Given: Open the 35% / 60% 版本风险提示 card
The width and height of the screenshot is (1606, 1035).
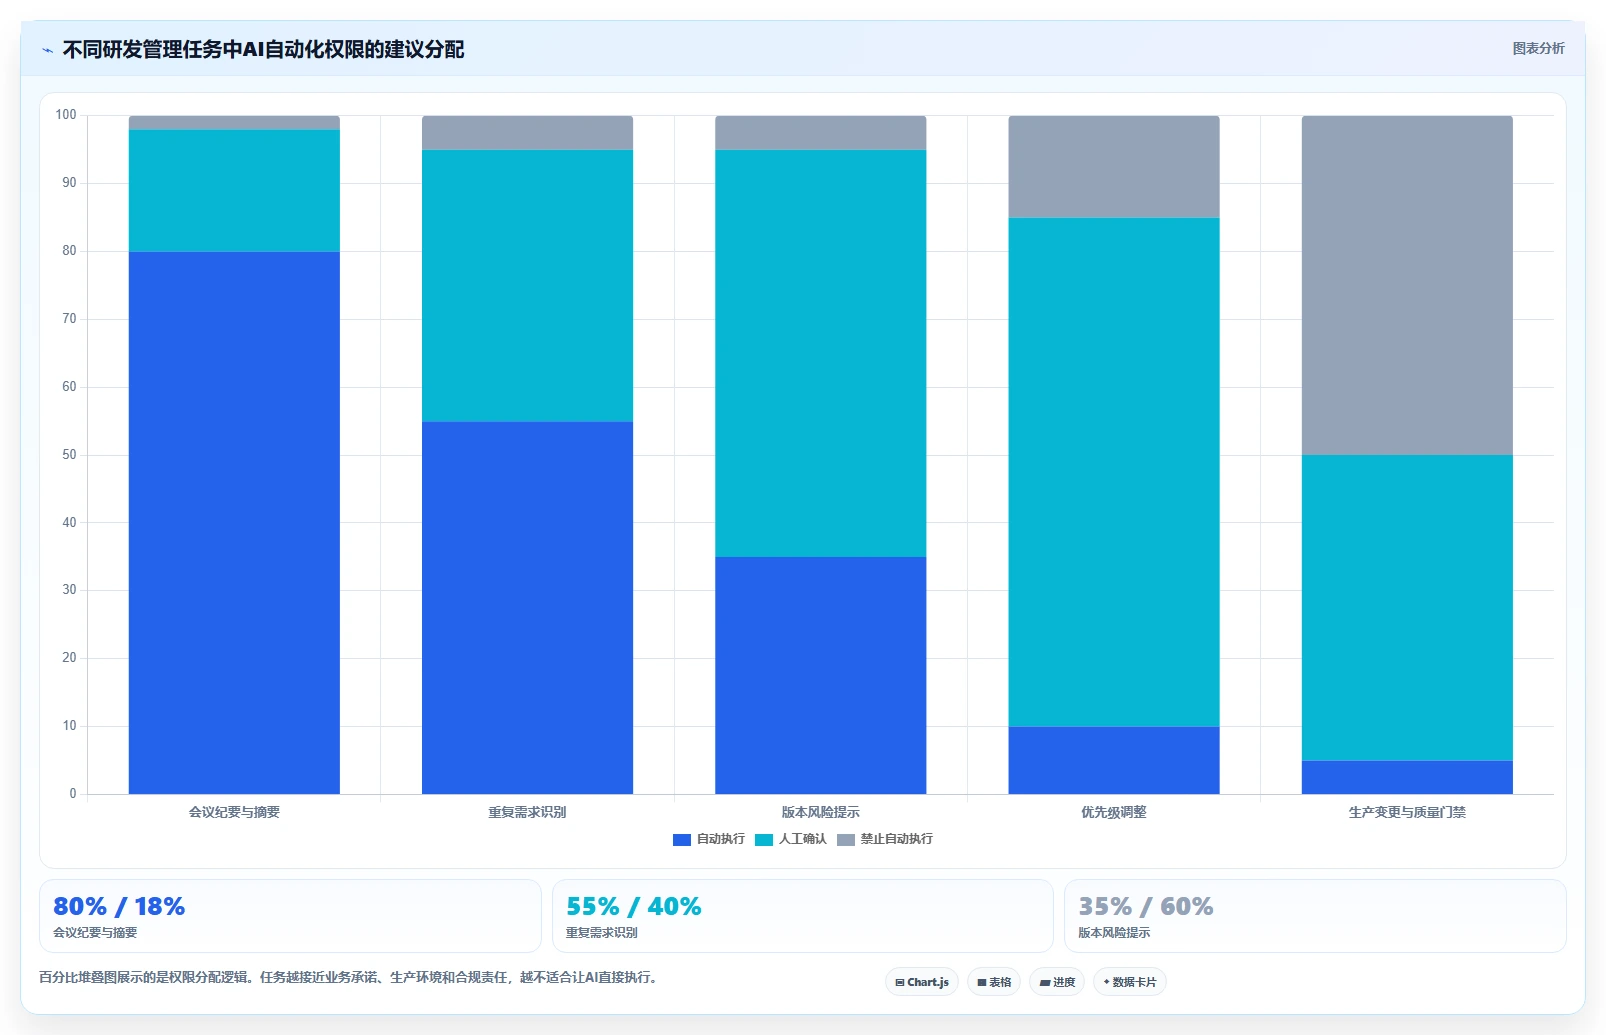Looking at the screenshot, I should (1315, 916).
